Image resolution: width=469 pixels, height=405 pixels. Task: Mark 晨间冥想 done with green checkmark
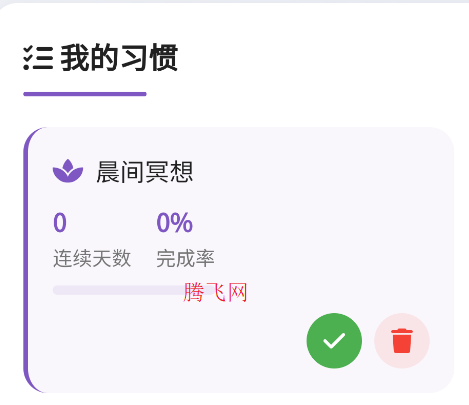click(334, 341)
